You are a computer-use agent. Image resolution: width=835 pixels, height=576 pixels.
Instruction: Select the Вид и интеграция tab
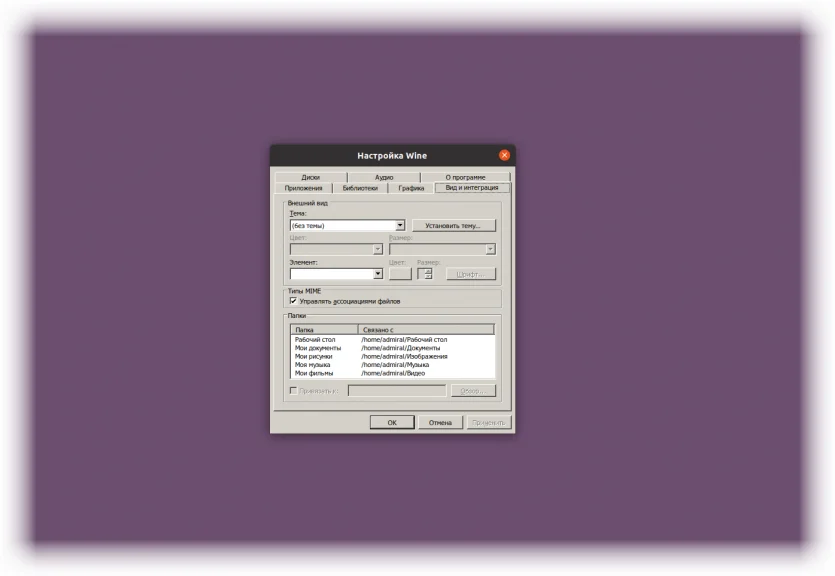[x=472, y=187]
